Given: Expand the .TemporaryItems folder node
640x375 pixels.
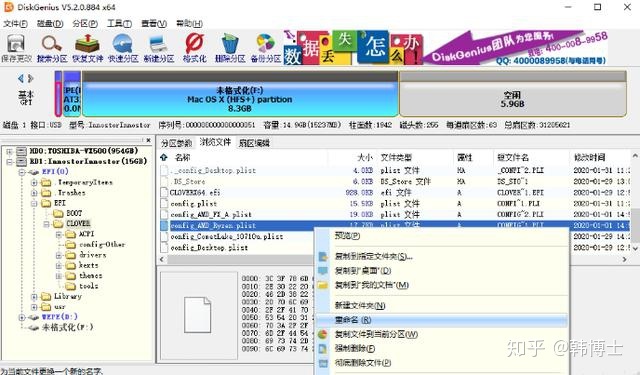Looking at the screenshot, I should (x=34, y=182).
